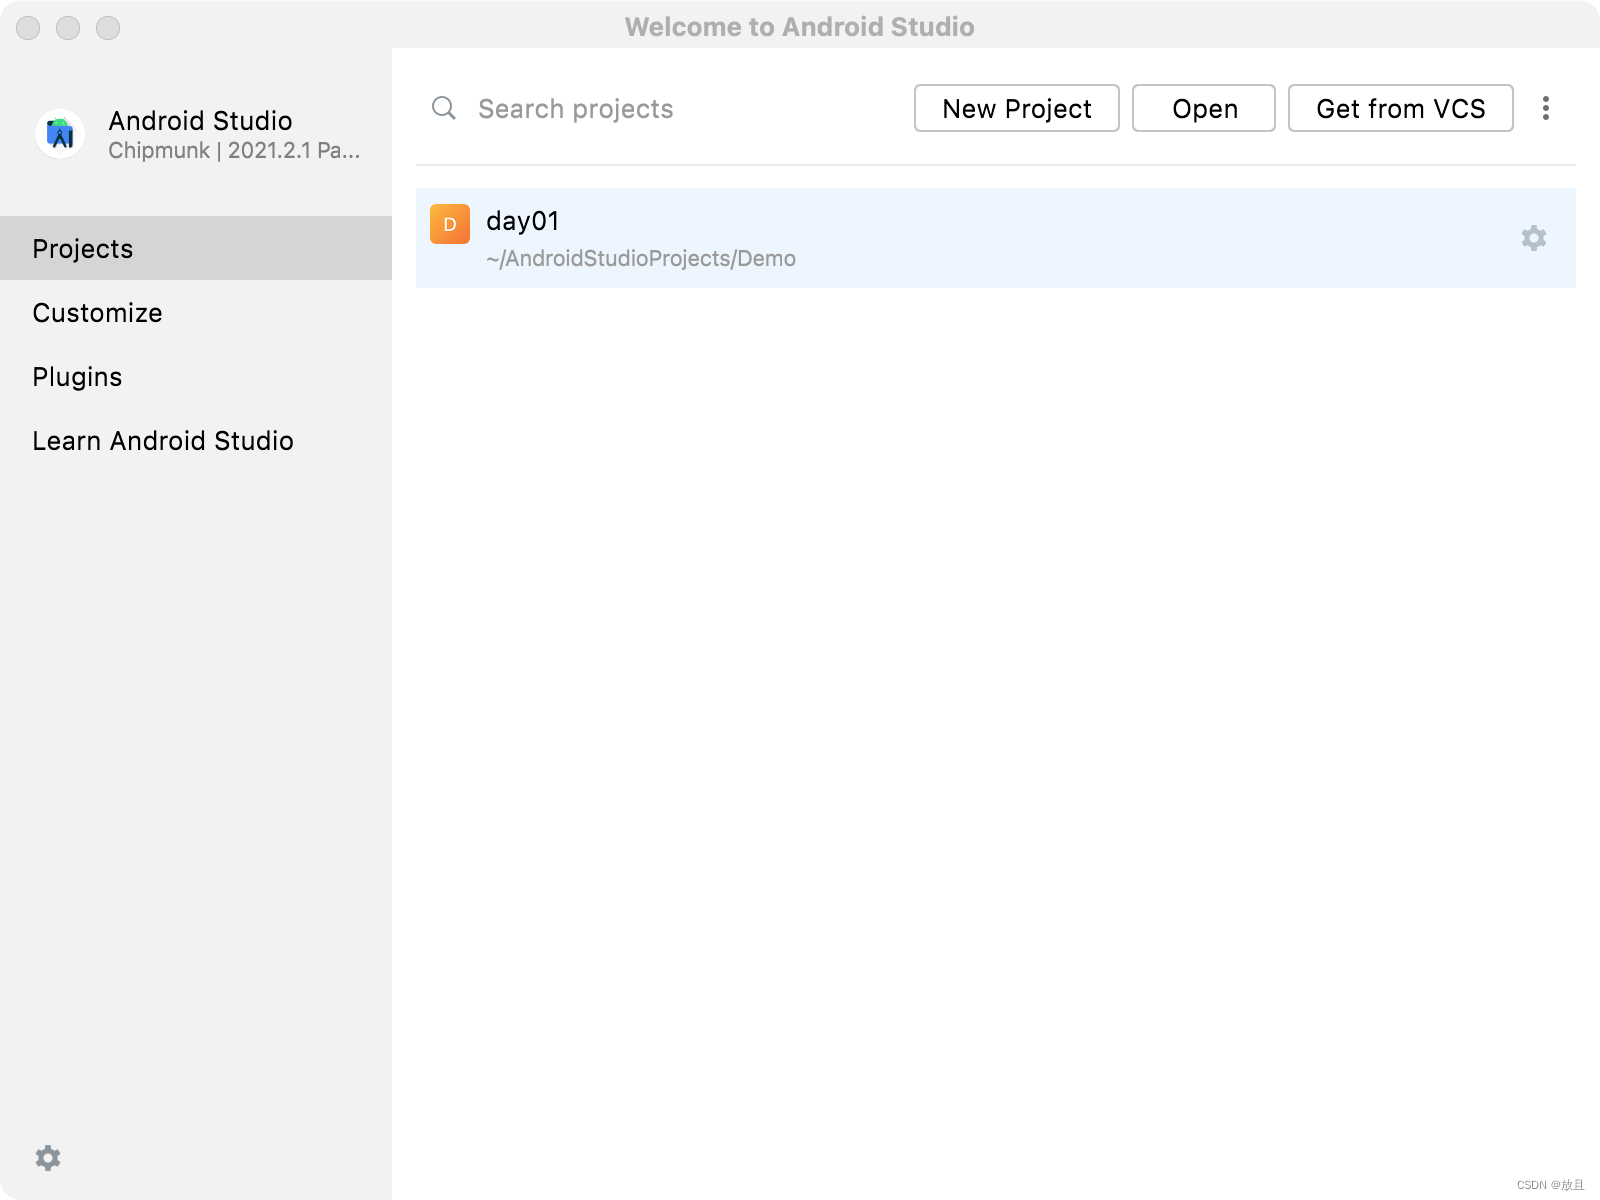Minimize the Welcome to Android Studio window
The height and width of the screenshot is (1200, 1600).
68,28
